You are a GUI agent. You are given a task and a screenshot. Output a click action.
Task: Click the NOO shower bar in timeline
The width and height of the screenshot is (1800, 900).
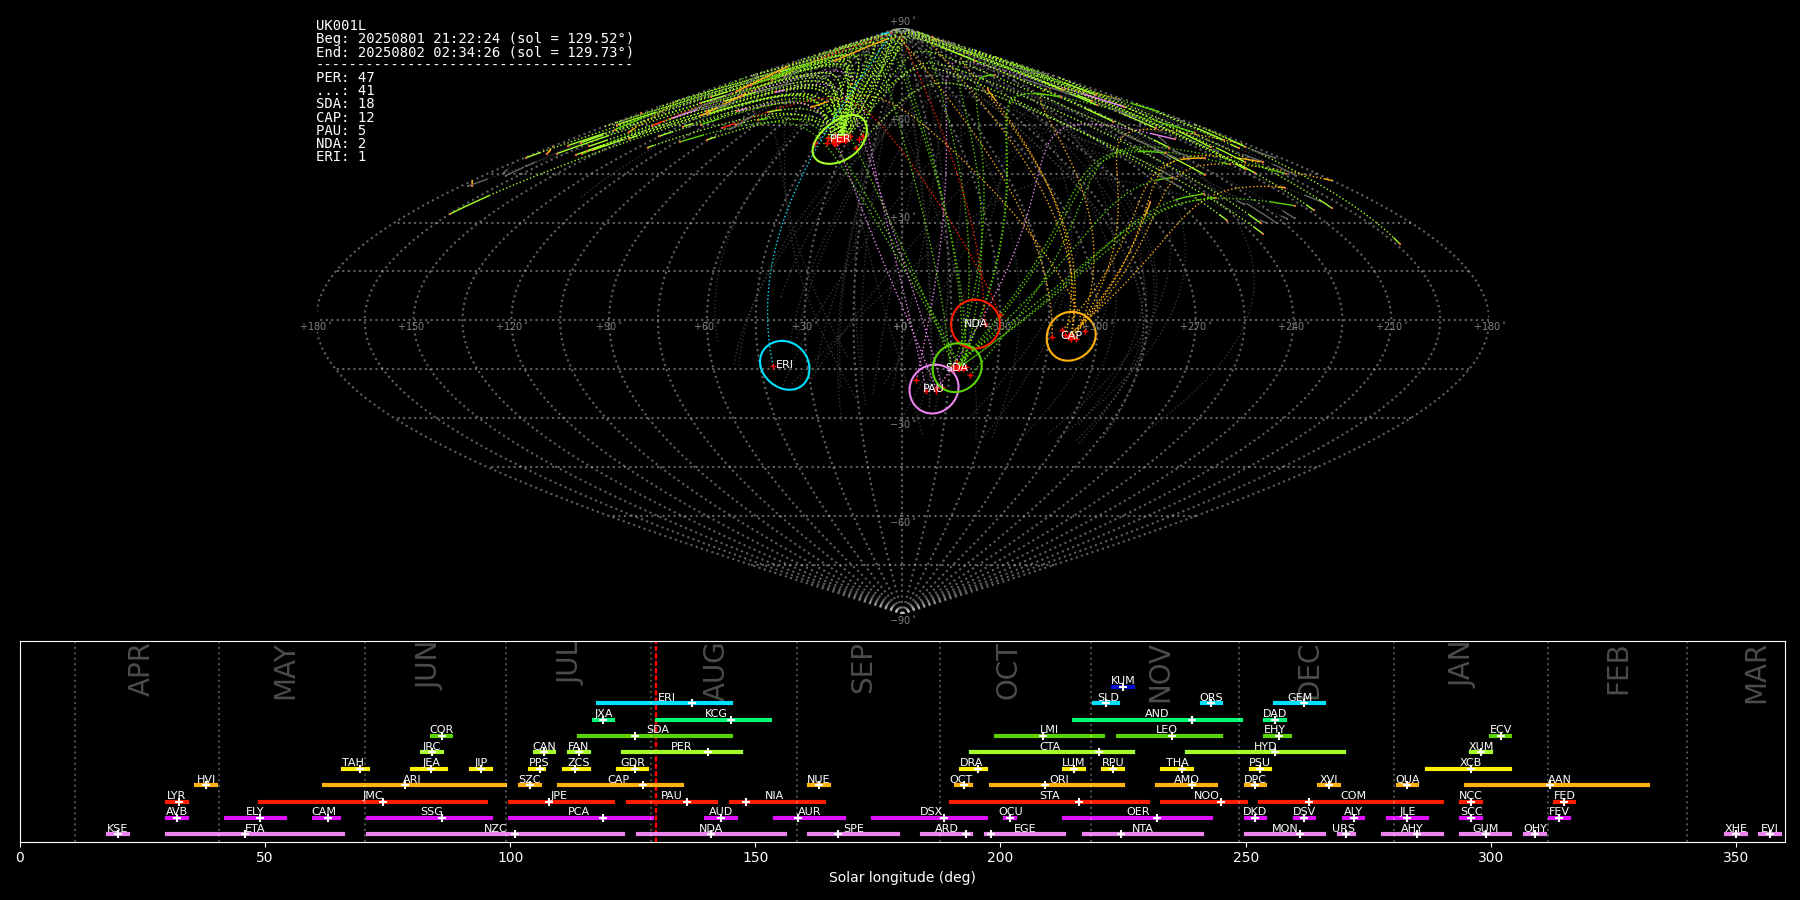[x=1204, y=801]
